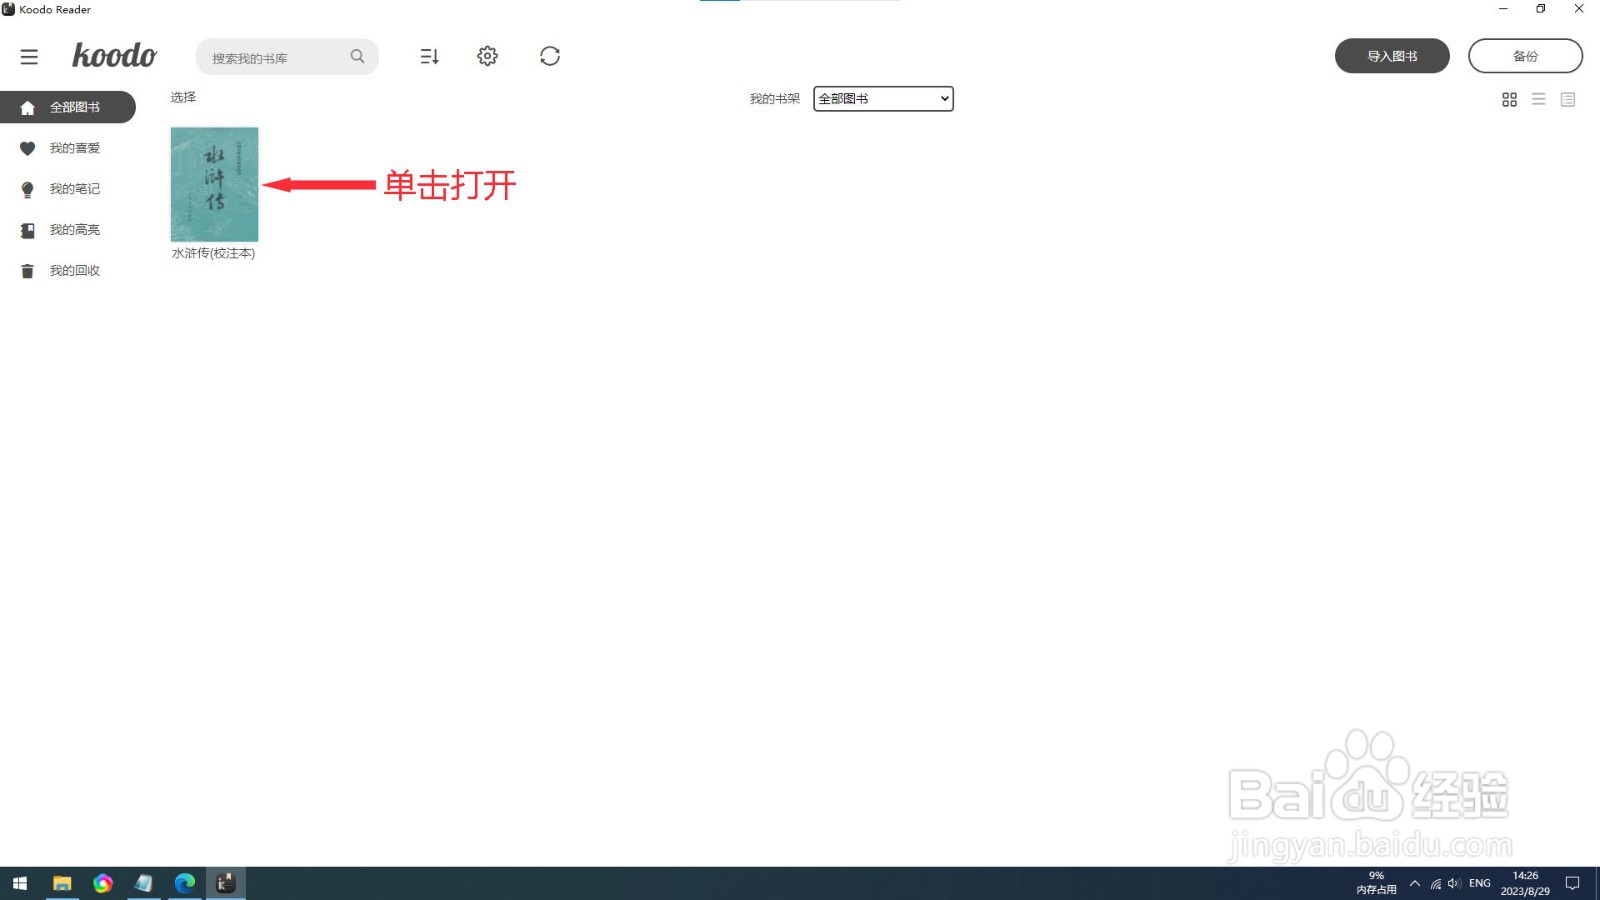
Task: Expand the 全部图书 bookshelf dropdown
Action: point(882,98)
